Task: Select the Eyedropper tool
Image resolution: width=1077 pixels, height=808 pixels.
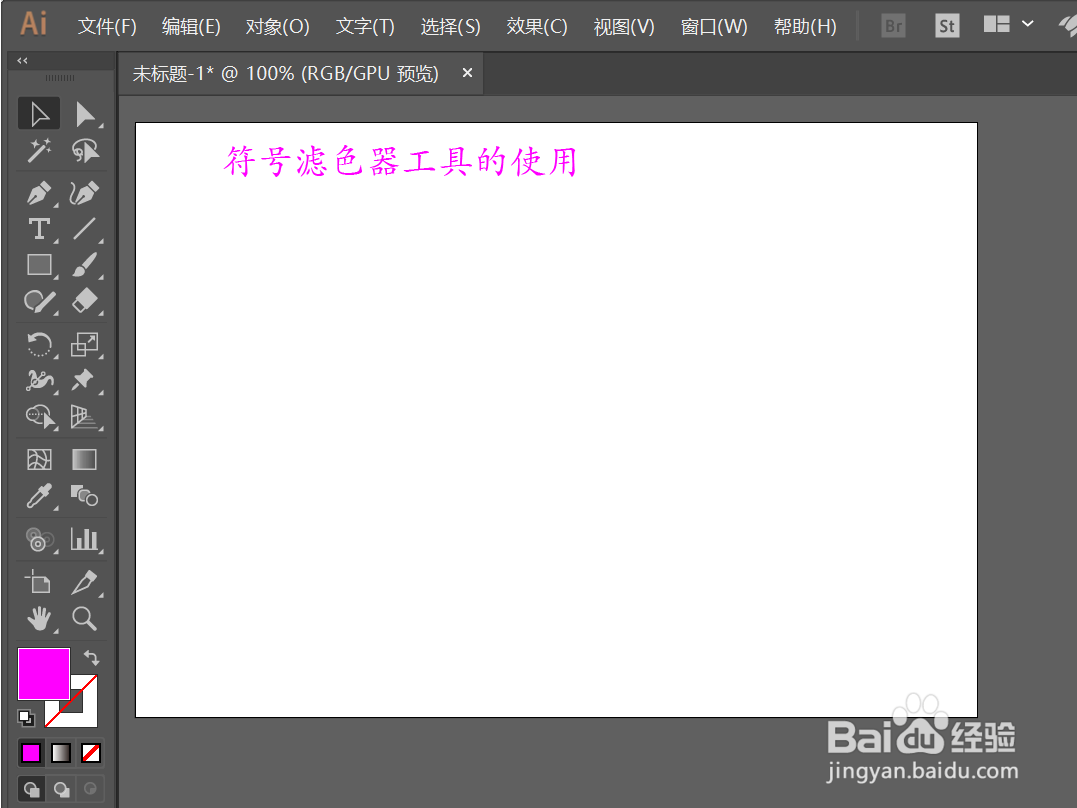Action: click(39, 495)
